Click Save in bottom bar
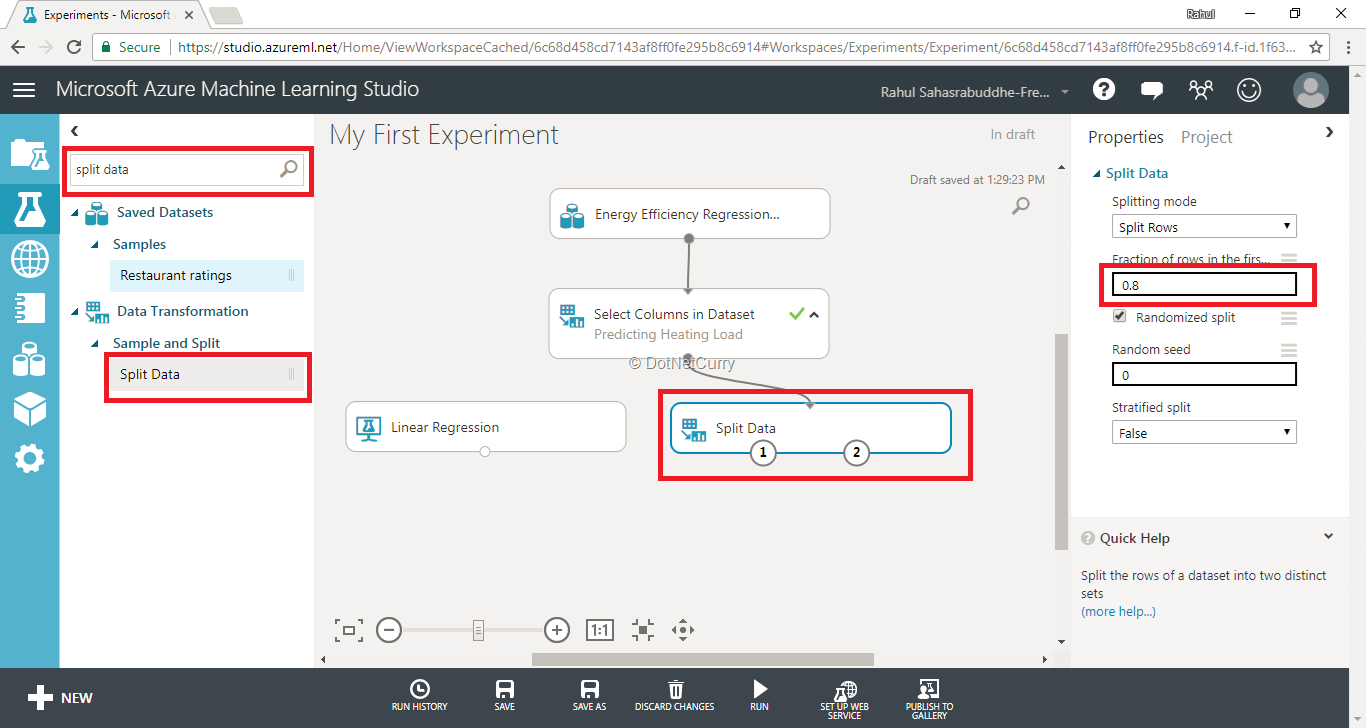Screen dimensions: 1366x728 [505, 695]
